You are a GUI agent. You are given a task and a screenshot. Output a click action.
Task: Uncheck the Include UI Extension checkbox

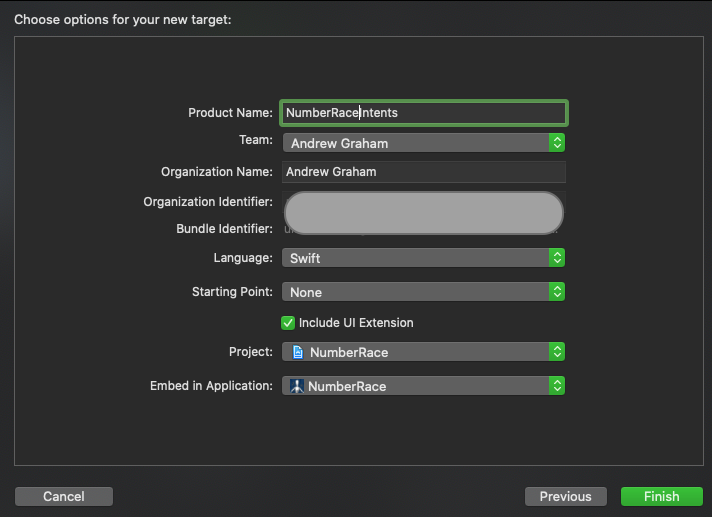point(289,323)
